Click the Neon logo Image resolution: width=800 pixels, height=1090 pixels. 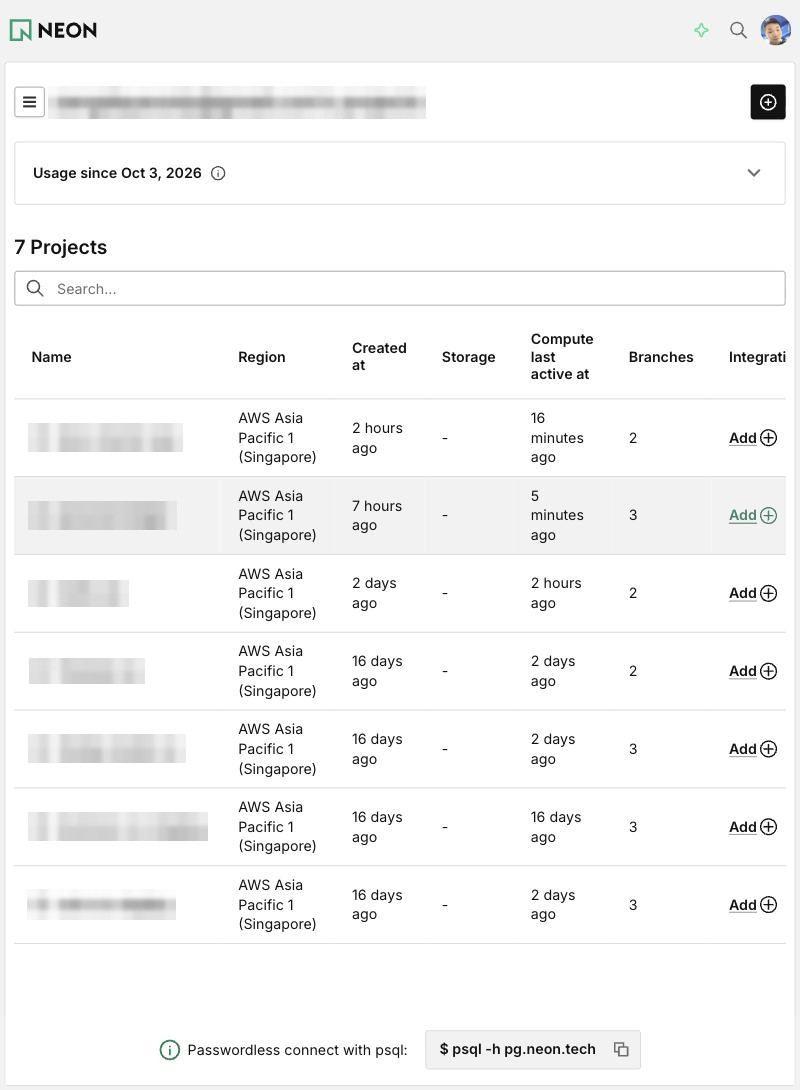(x=54, y=30)
